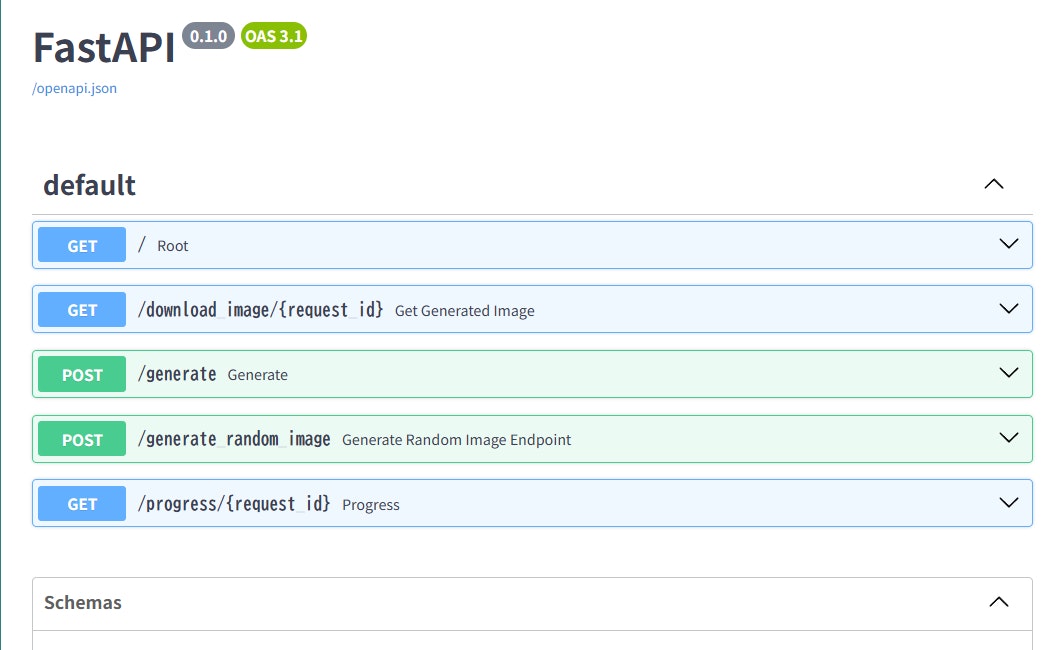
Task: Select the /generate_random_image path text
Action: click(234, 439)
